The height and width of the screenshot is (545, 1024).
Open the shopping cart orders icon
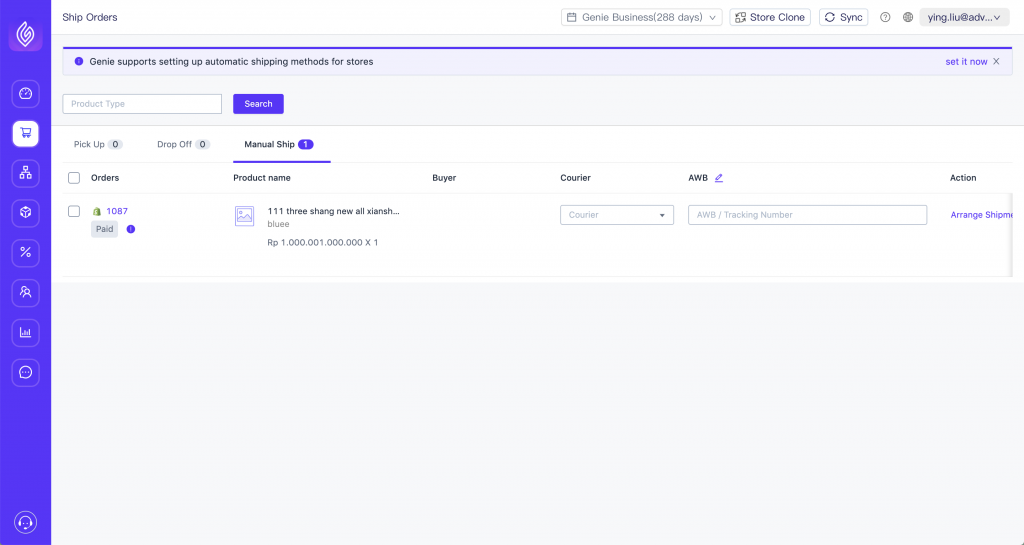[25, 133]
